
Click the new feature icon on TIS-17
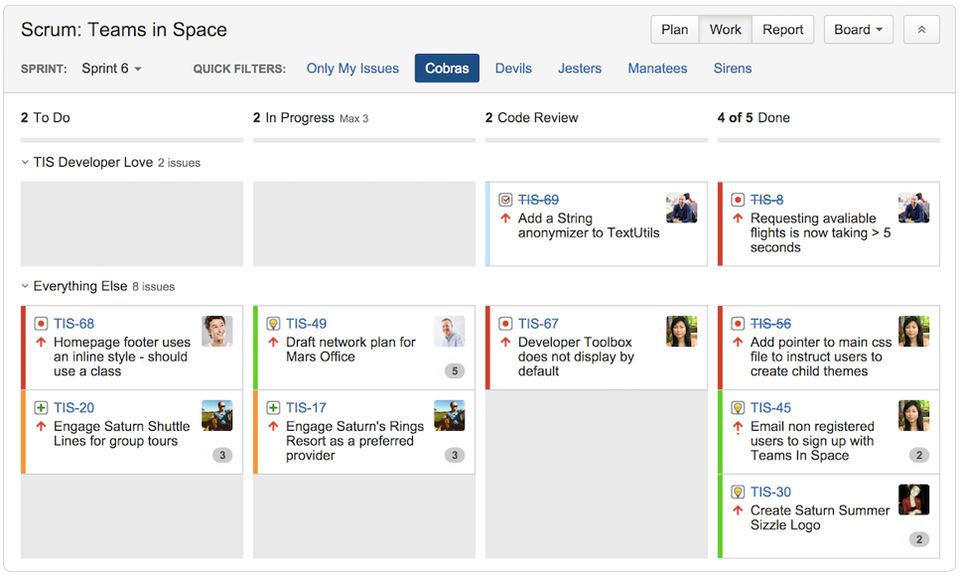[x=273, y=407]
